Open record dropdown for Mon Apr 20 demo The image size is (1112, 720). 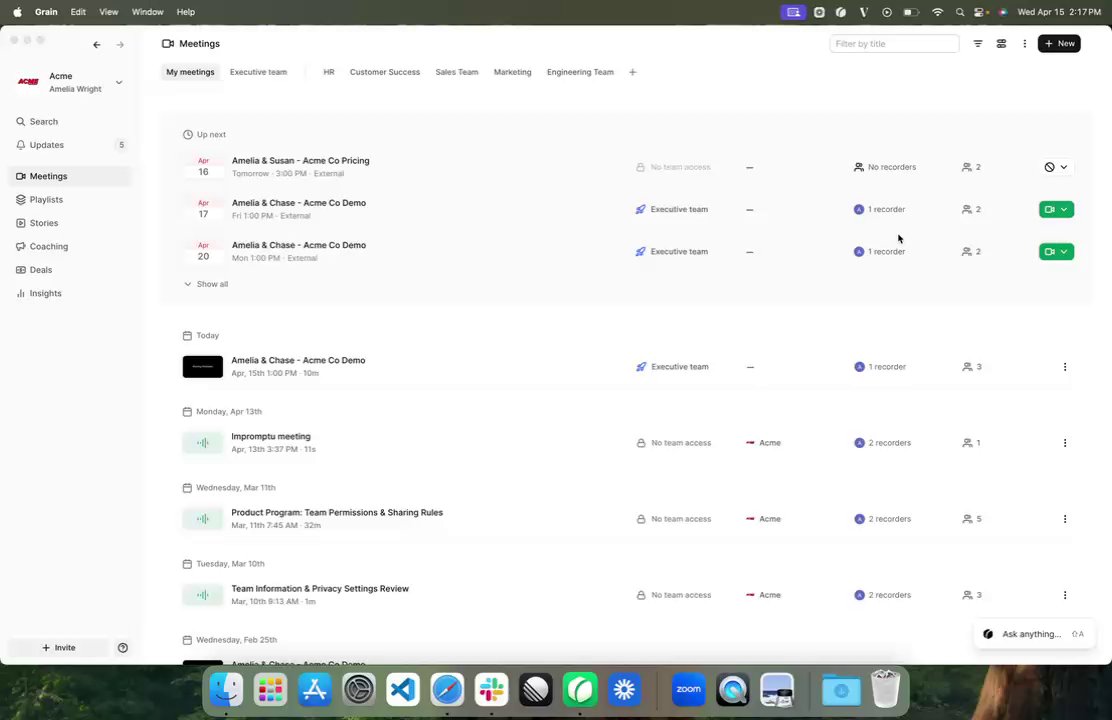pos(1056,252)
